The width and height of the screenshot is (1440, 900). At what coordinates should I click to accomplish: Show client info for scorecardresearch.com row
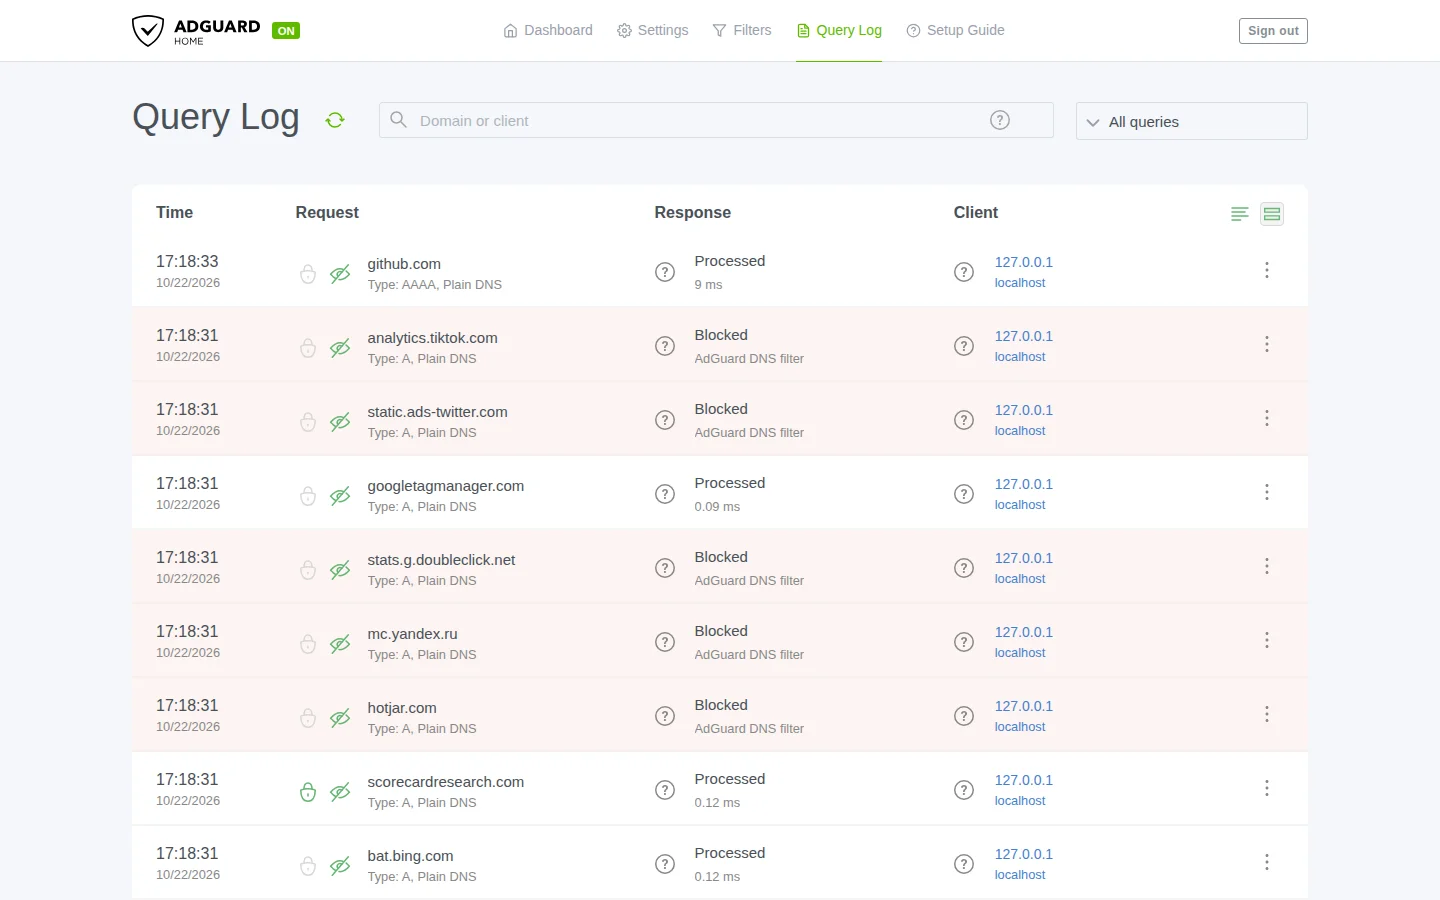[x=964, y=790]
